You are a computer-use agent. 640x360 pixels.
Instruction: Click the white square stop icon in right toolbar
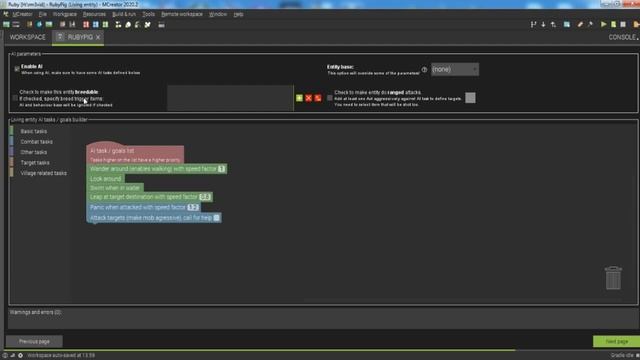[623, 25]
